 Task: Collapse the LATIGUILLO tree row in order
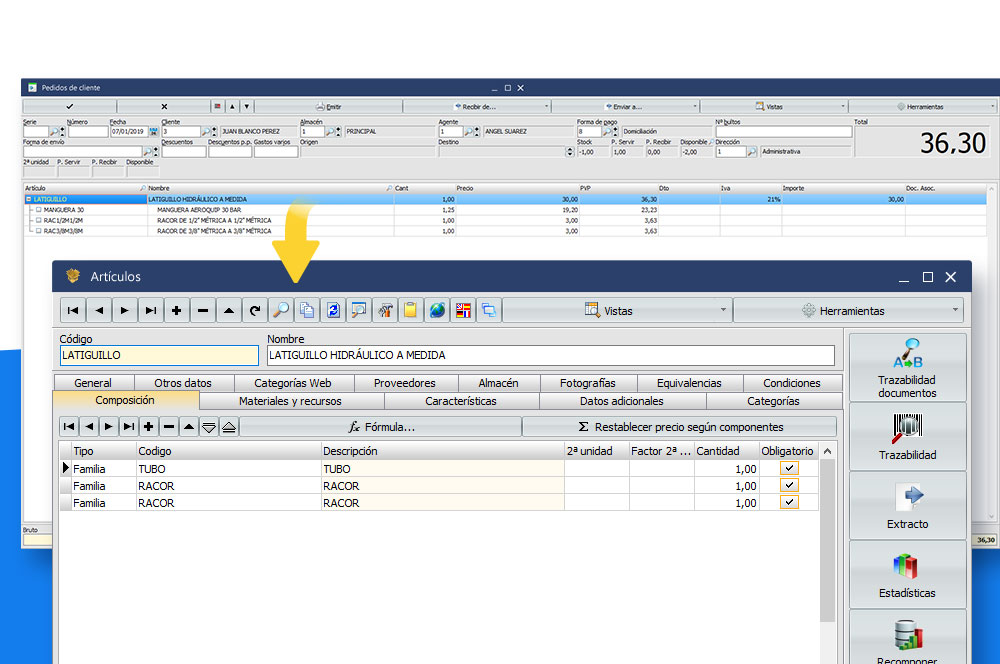[28, 199]
